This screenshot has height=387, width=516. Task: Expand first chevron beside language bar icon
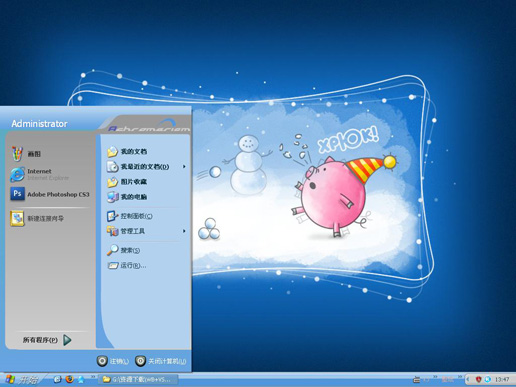click(x=435, y=377)
